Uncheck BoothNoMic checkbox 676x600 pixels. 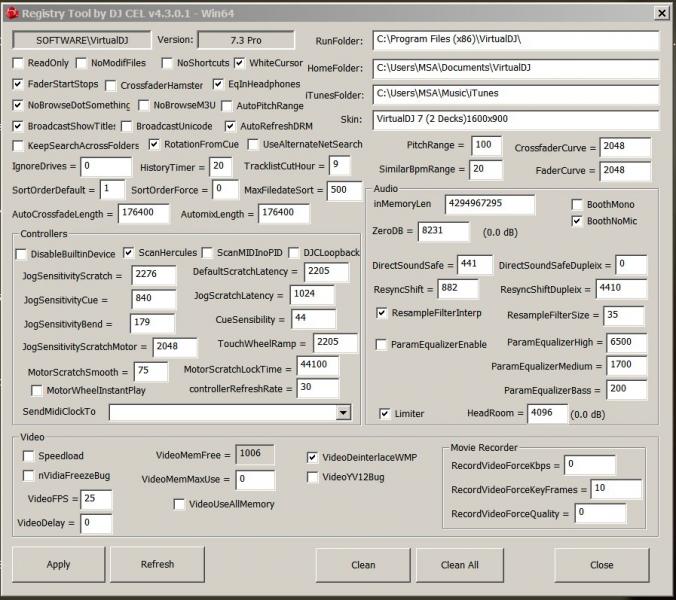[x=577, y=221]
